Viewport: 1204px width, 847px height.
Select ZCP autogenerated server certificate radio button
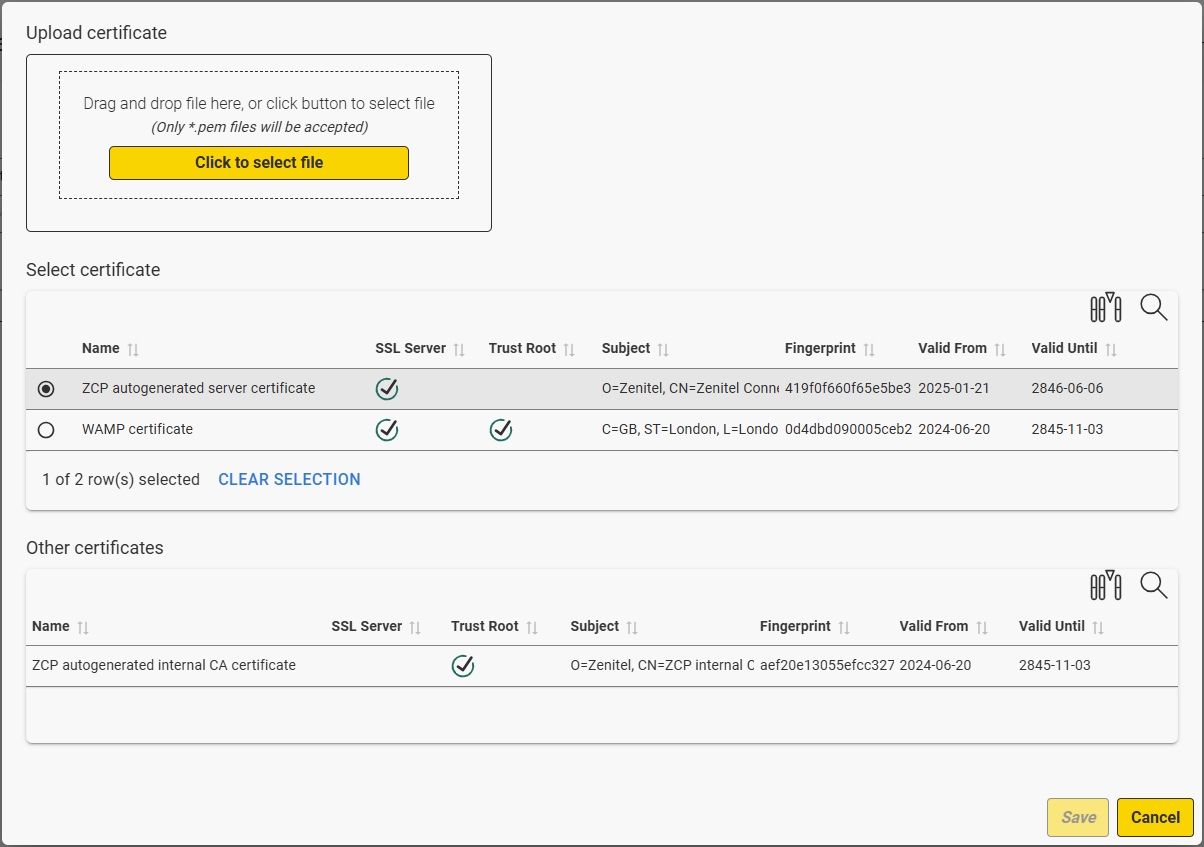[x=46, y=389]
